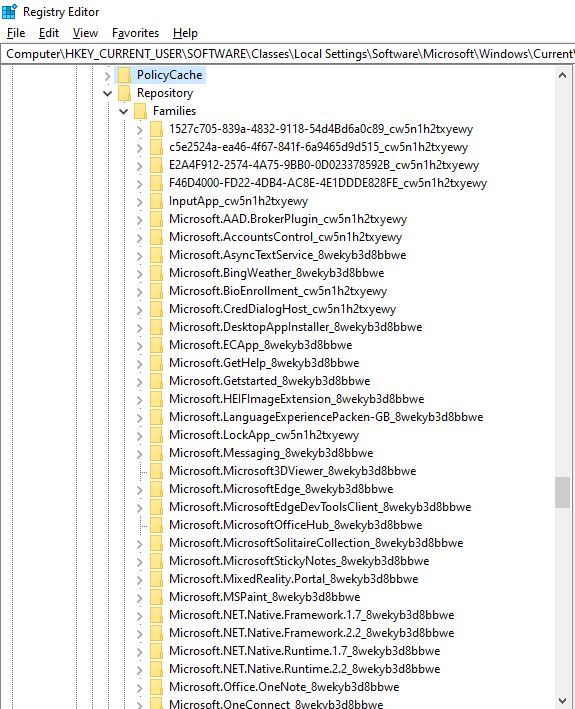Click the PolicyCache folder icon

coord(124,75)
